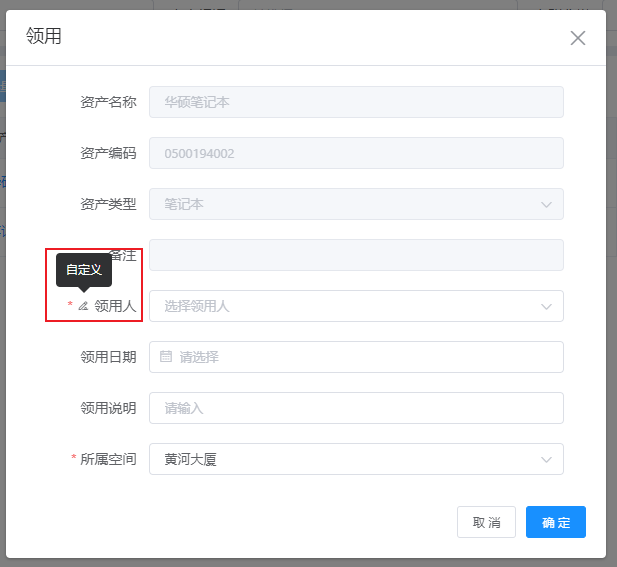Click the 领用 dialog title text
Image resolution: width=617 pixels, height=567 pixels.
click(x=44, y=37)
